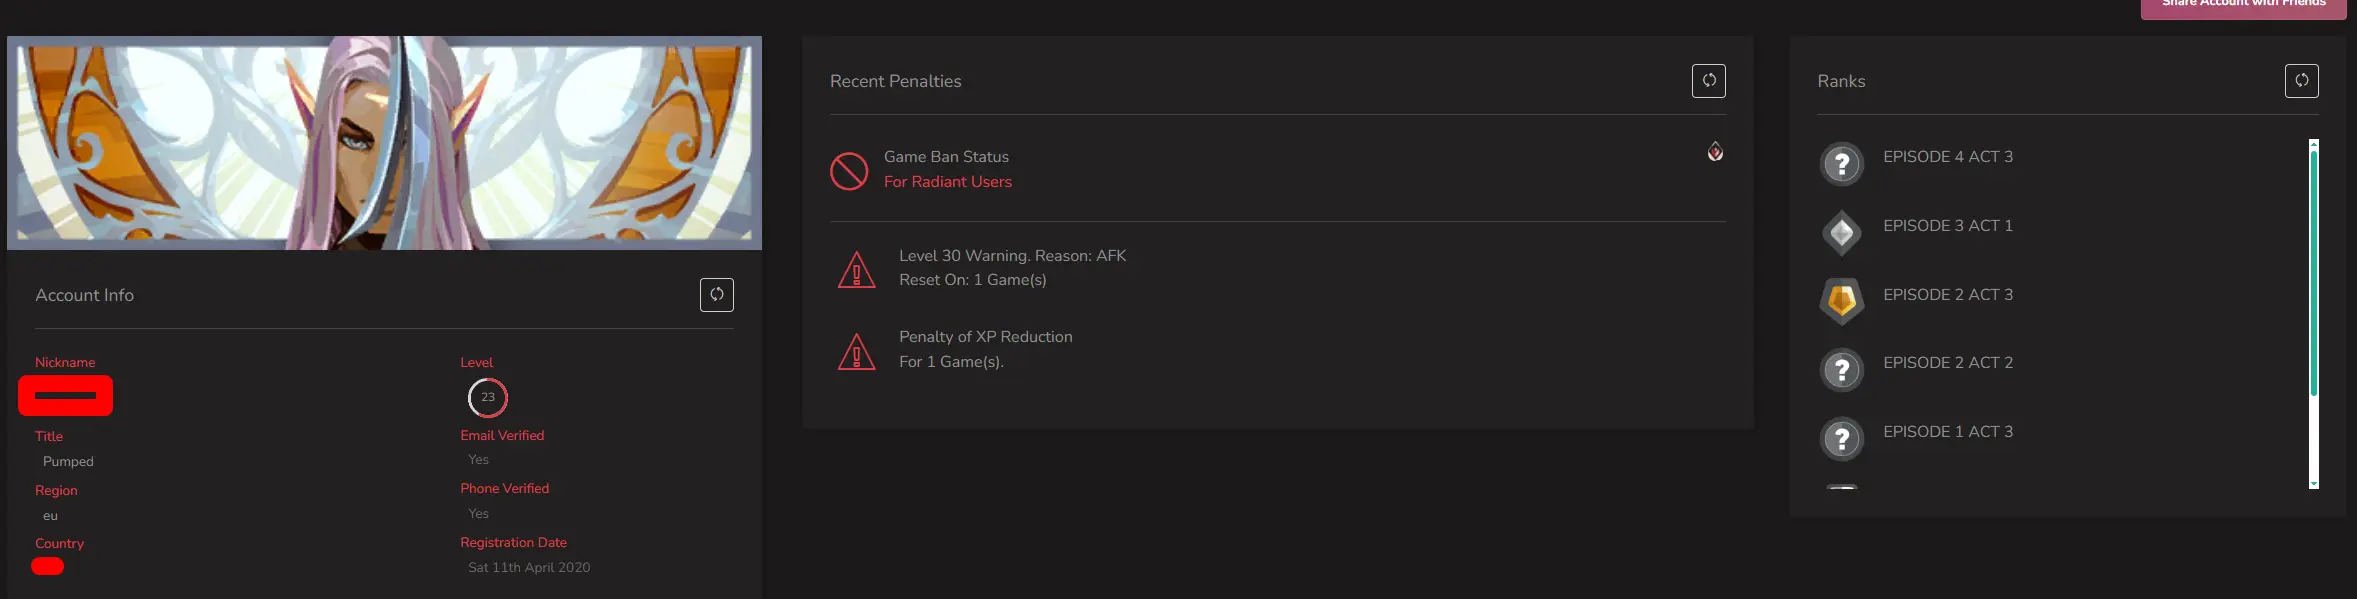Select the Episode 1 Act 3 unranked icon

click(x=1841, y=439)
